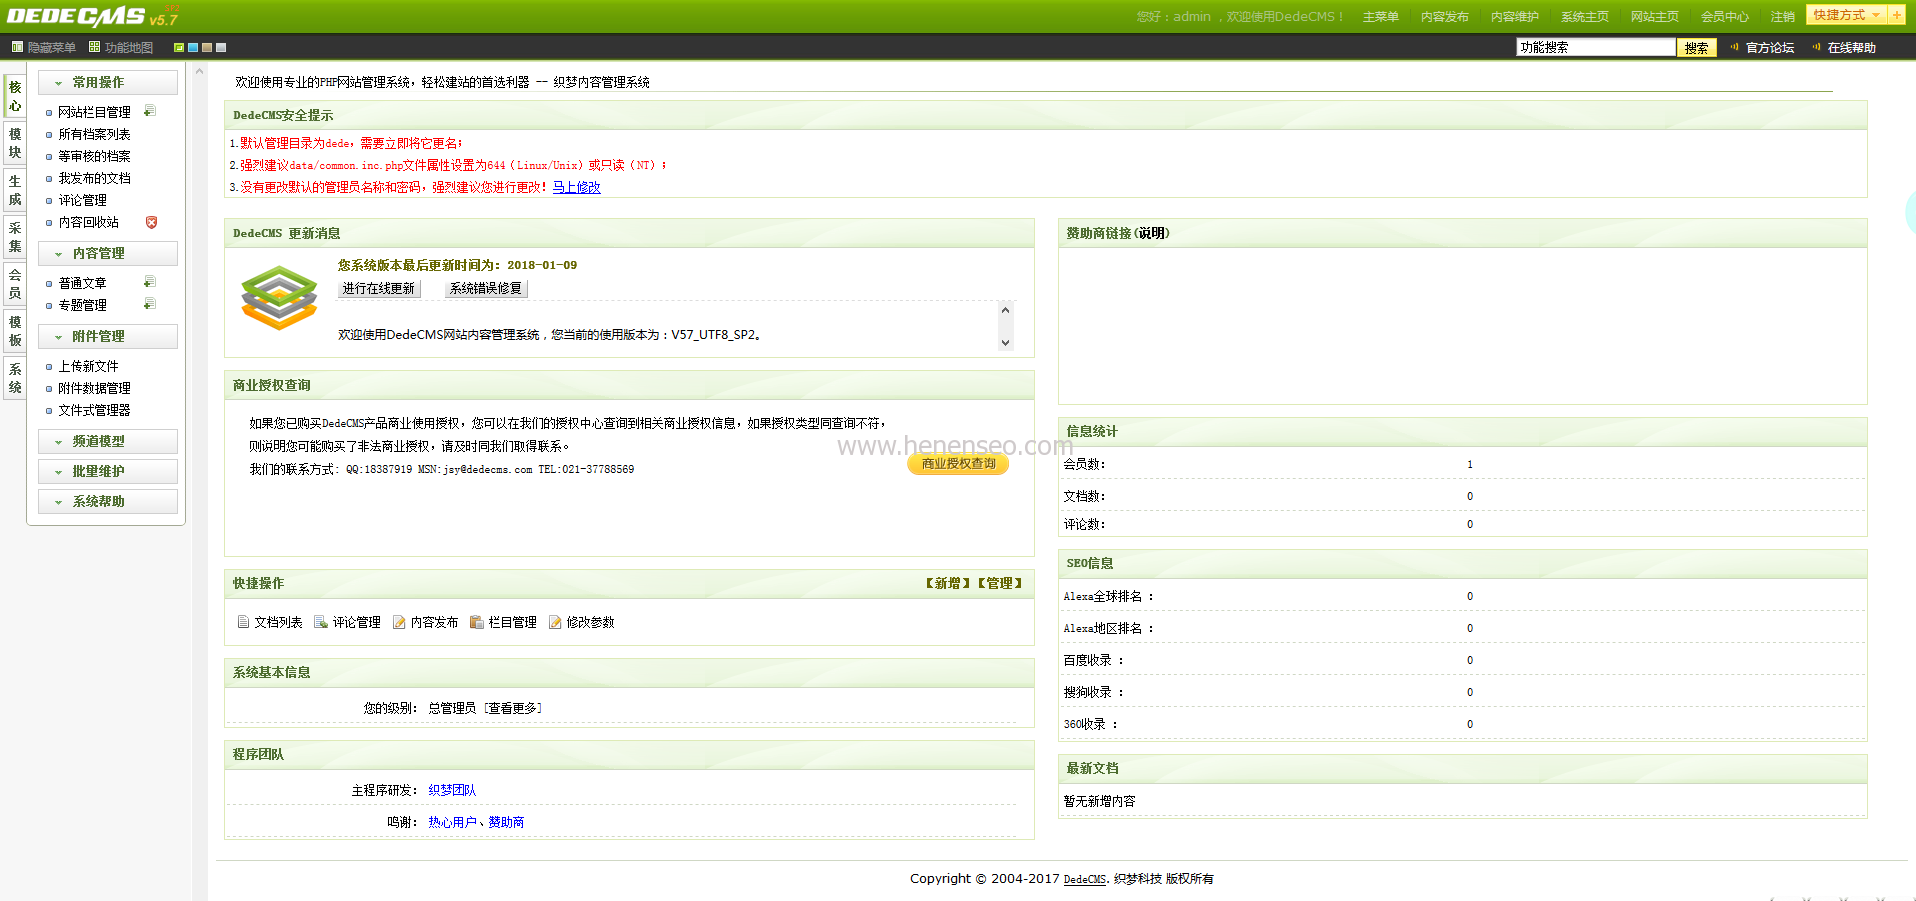Switch to the 会员 sidebar tab
The height and width of the screenshot is (901, 1916).
(15, 284)
